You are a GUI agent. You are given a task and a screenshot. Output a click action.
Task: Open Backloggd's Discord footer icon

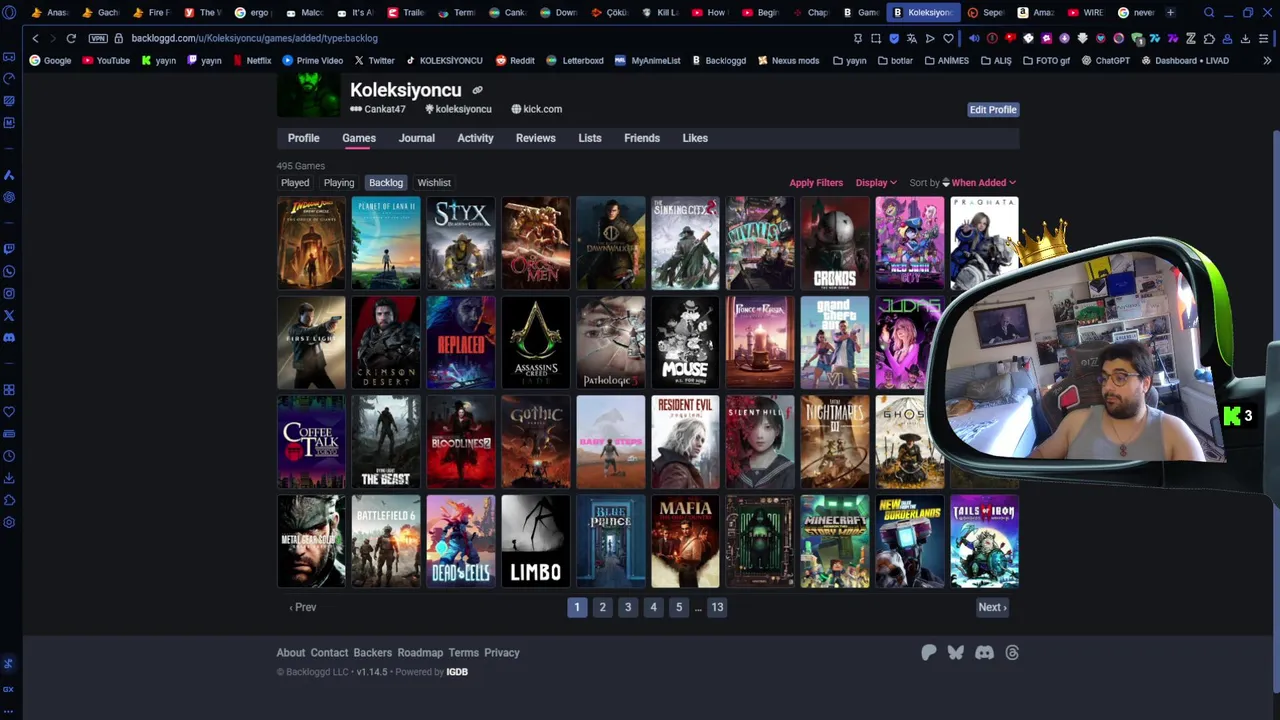[x=984, y=652]
